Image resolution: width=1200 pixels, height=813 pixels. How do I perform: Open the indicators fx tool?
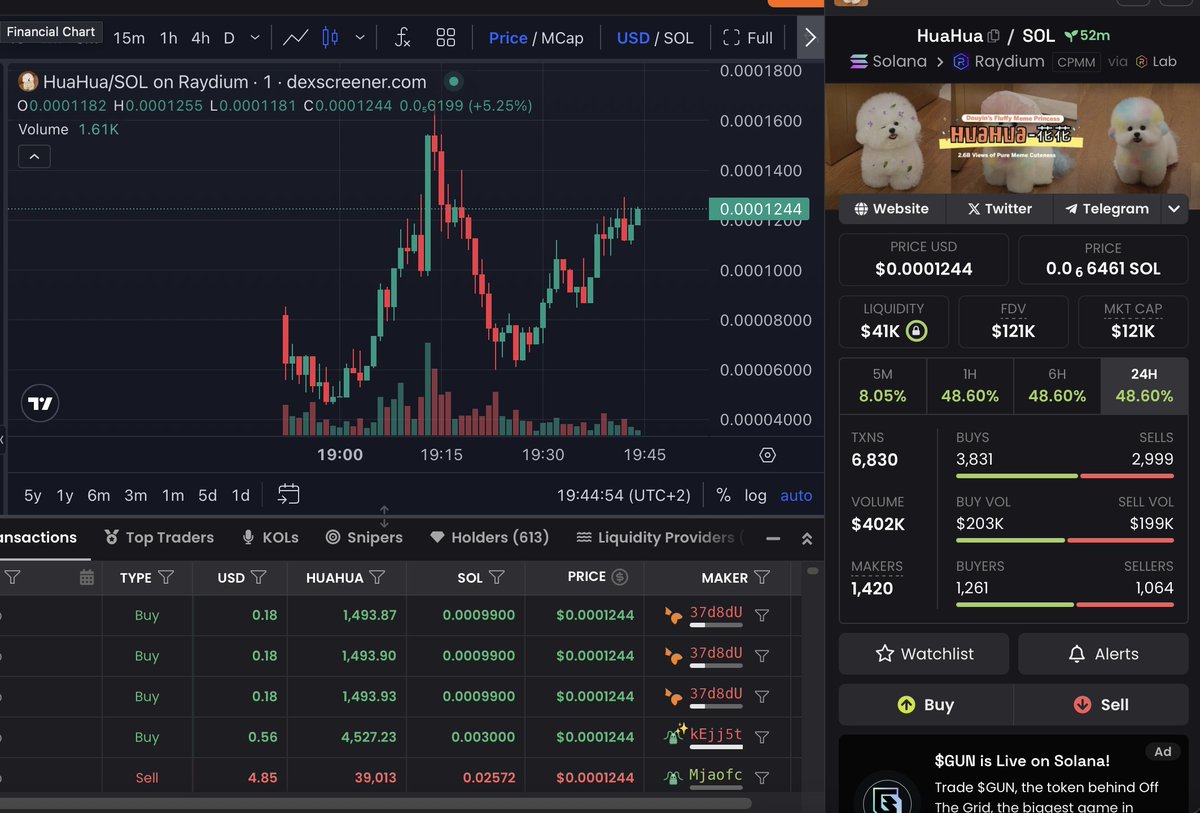(402, 38)
